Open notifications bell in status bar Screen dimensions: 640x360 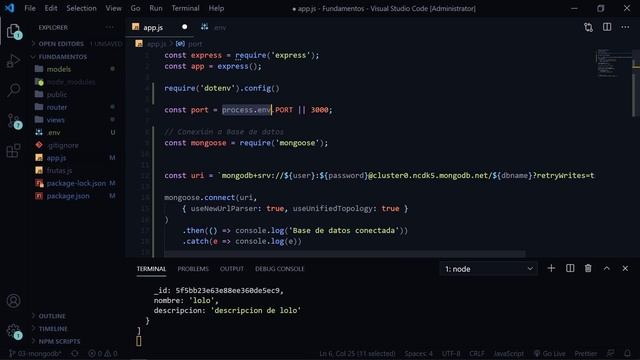[627, 353]
